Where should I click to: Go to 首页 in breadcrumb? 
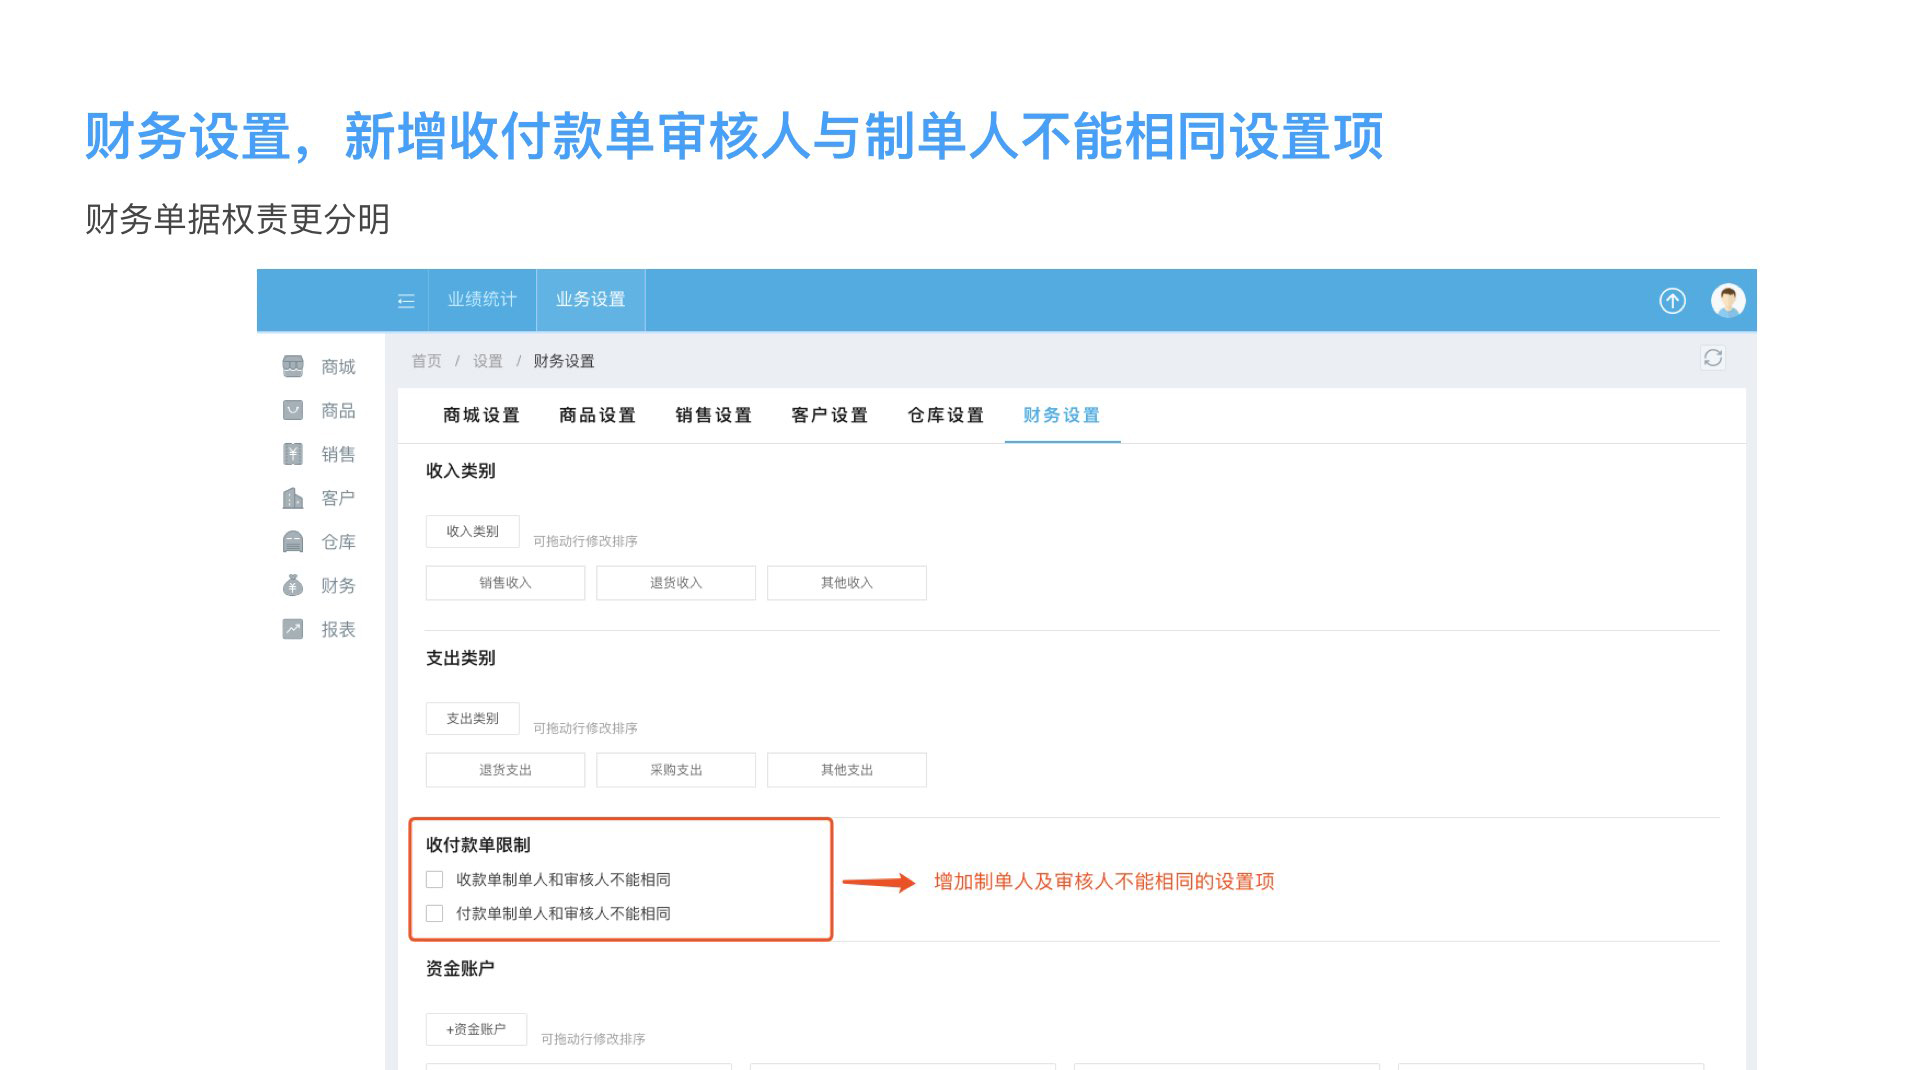click(426, 361)
